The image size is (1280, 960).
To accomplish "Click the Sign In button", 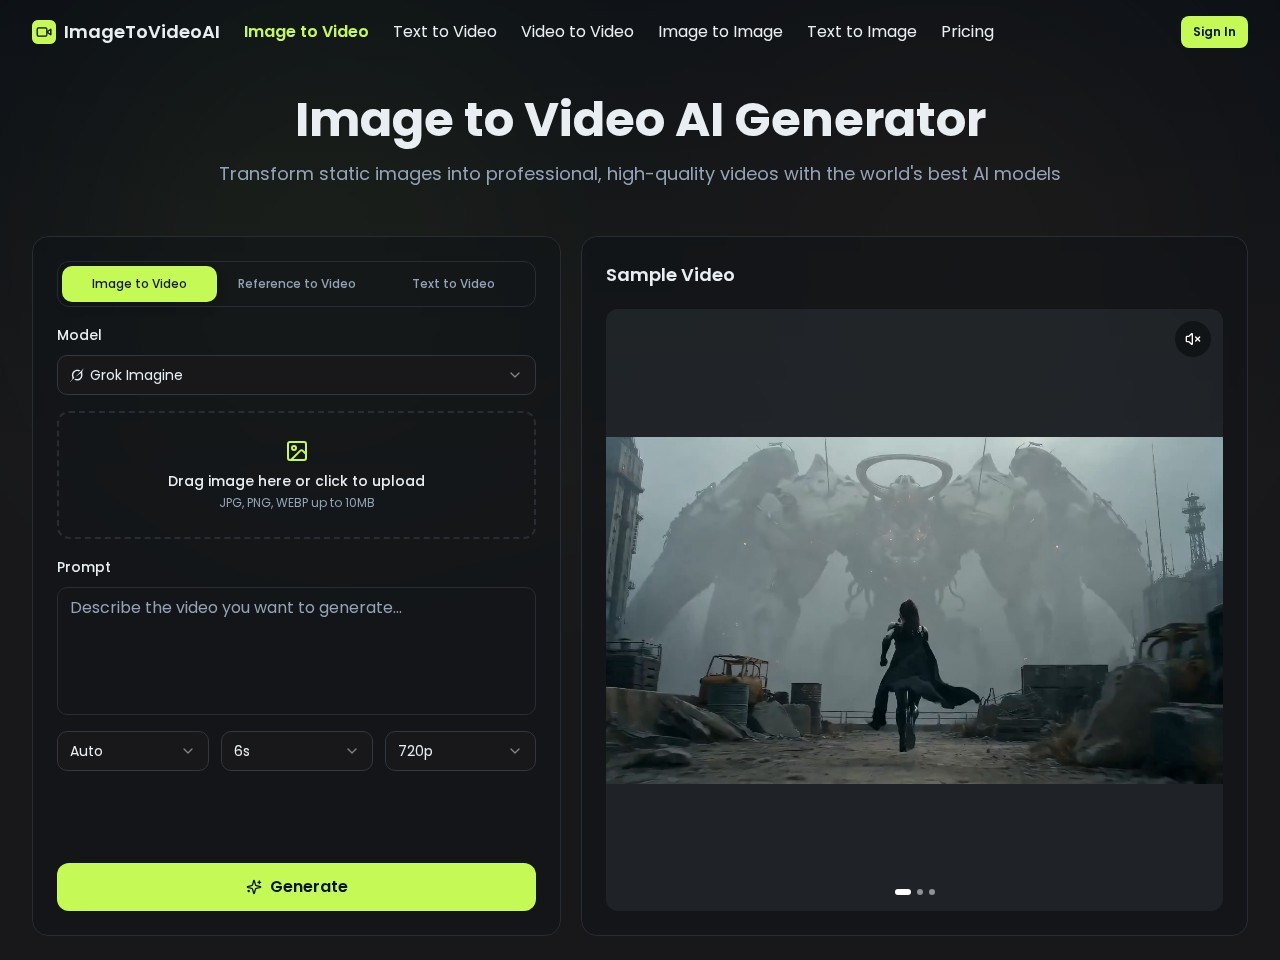I will pyautogui.click(x=1214, y=32).
